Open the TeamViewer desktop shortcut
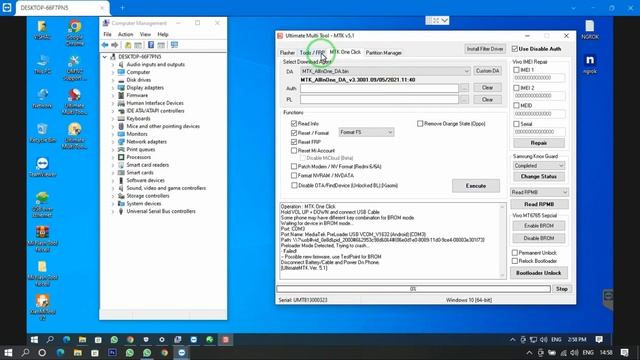Viewport: 640px width, 360px height. pos(42,167)
